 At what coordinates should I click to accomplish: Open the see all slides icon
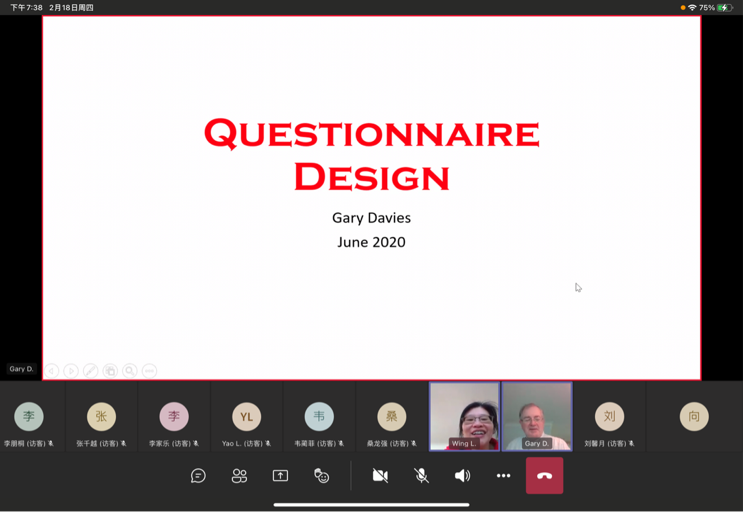pyautogui.click(x=110, y=371)
